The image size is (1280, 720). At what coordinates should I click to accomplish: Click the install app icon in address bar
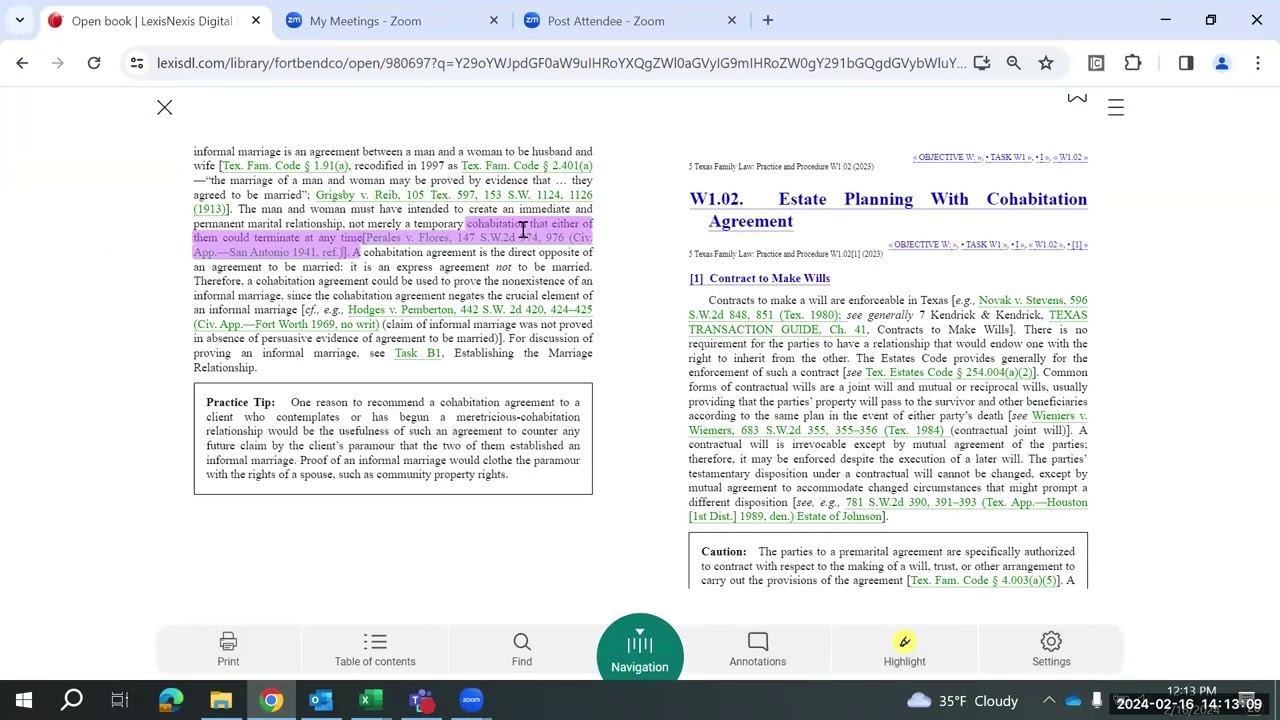(x=982, y=63)
